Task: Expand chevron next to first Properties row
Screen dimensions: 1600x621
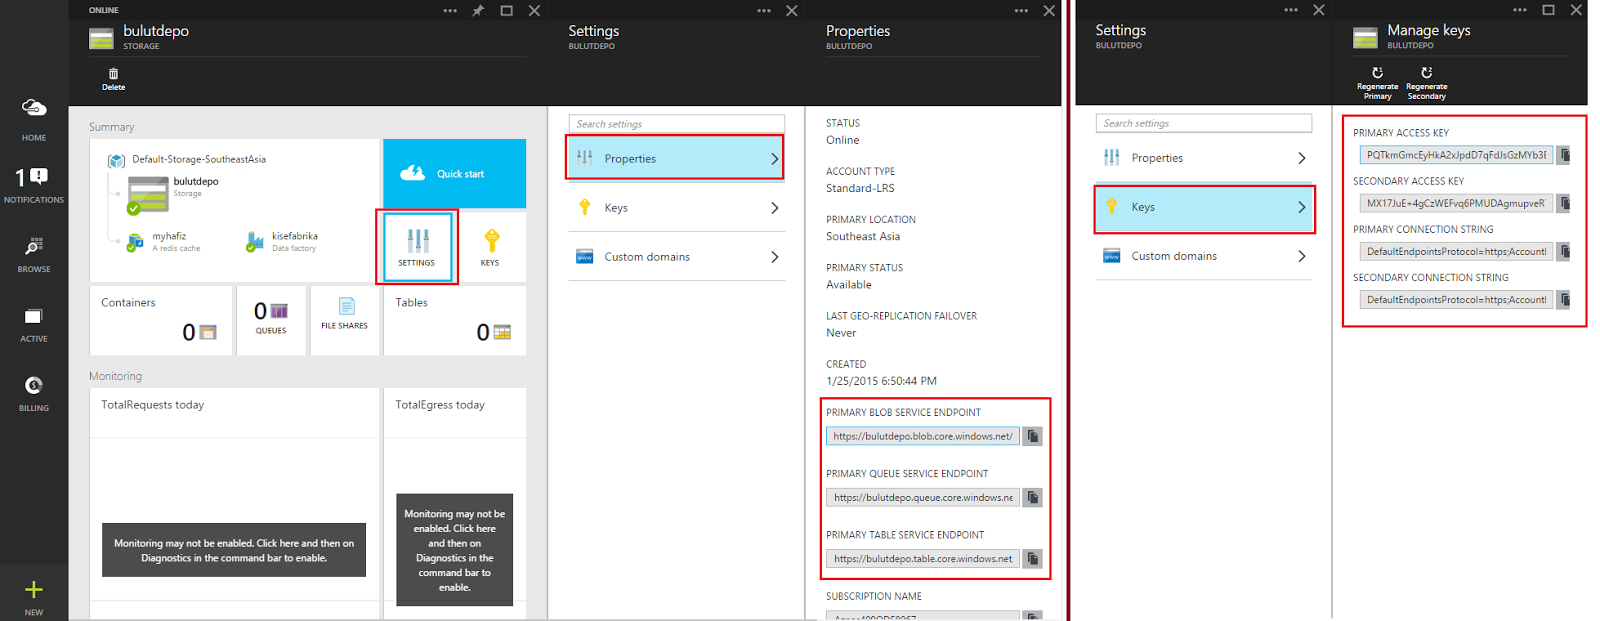Action: tap(774, 158)
